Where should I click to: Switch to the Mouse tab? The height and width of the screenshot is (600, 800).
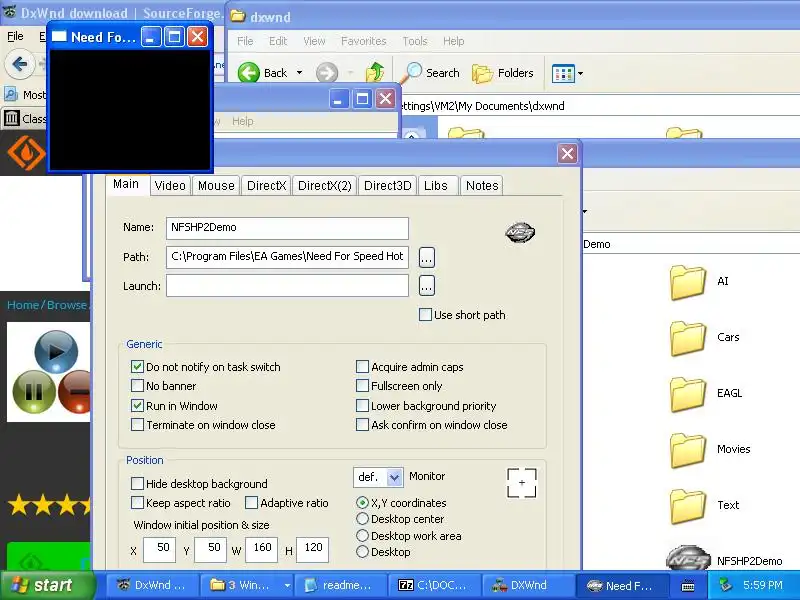coord(216,186)
